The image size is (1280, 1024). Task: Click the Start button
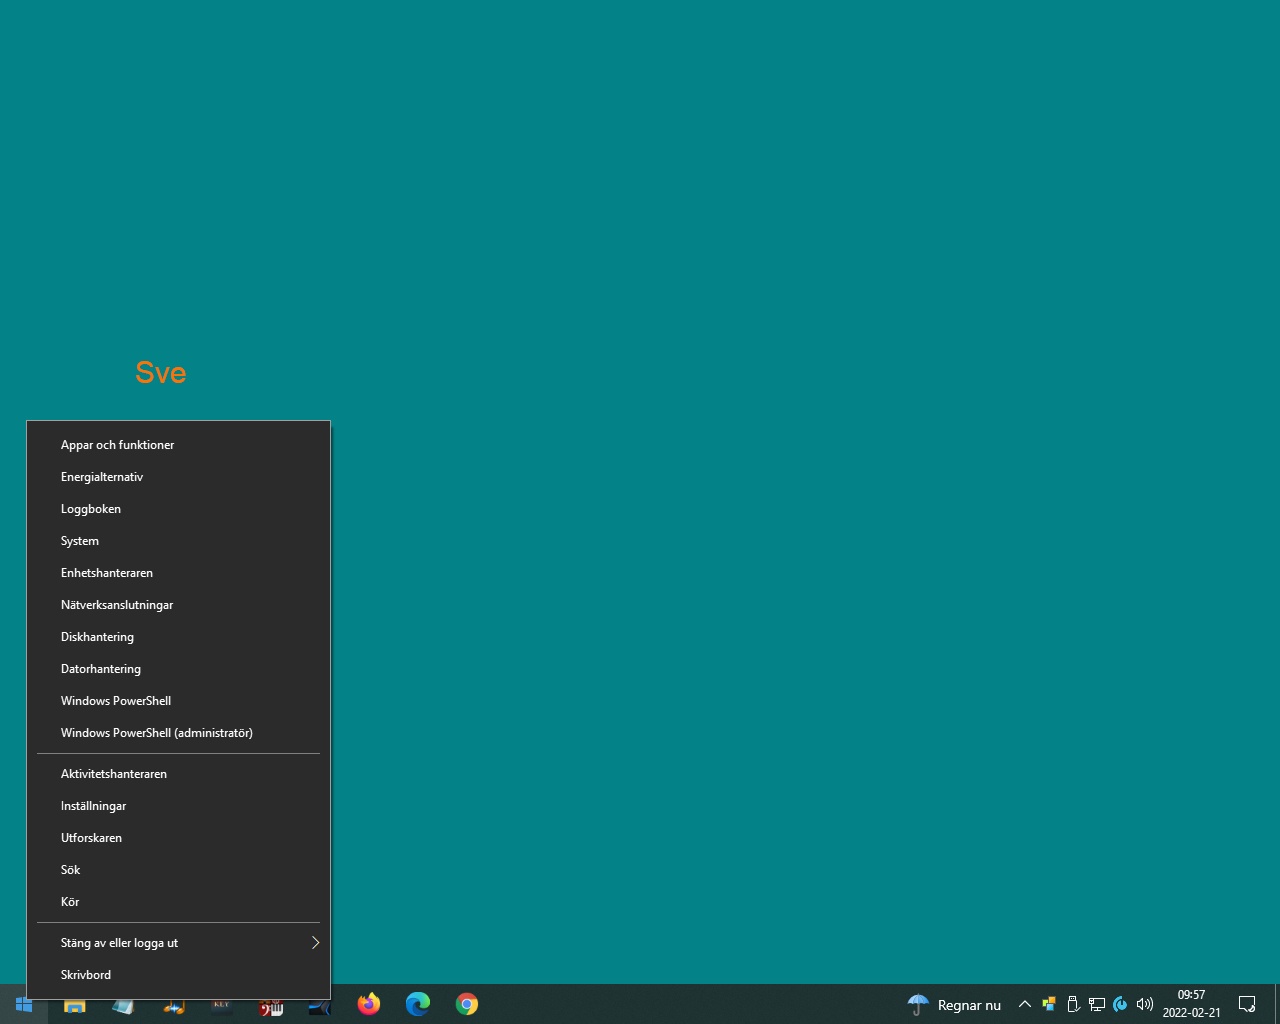24,1004
